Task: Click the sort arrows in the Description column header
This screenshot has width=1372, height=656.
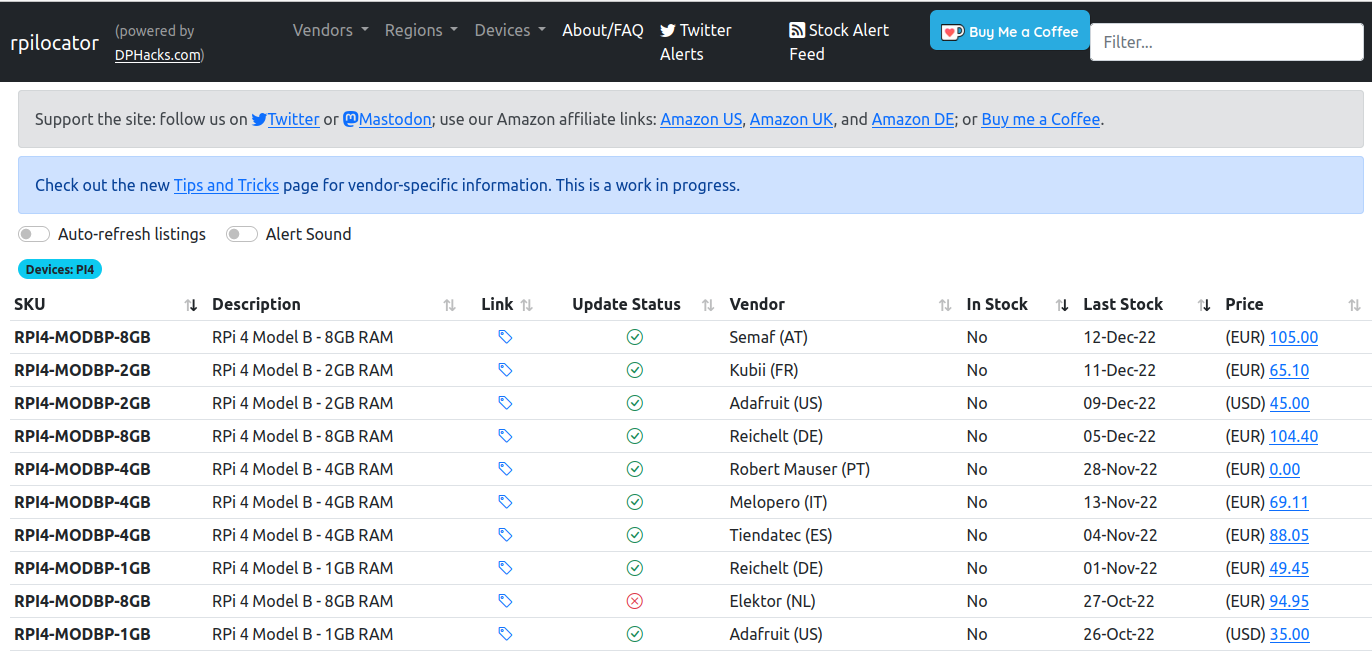Action: (450, 305)
